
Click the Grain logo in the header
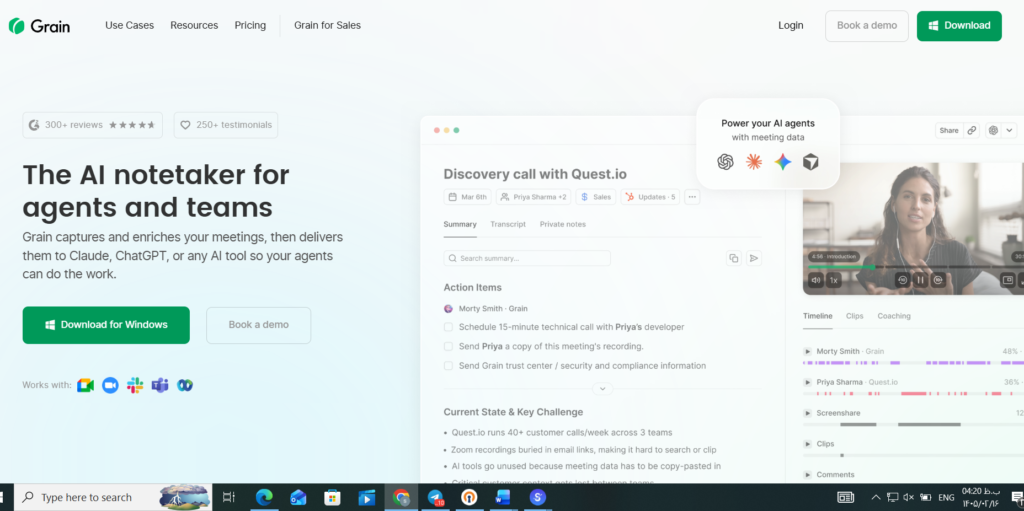click(x=39, y=26)
